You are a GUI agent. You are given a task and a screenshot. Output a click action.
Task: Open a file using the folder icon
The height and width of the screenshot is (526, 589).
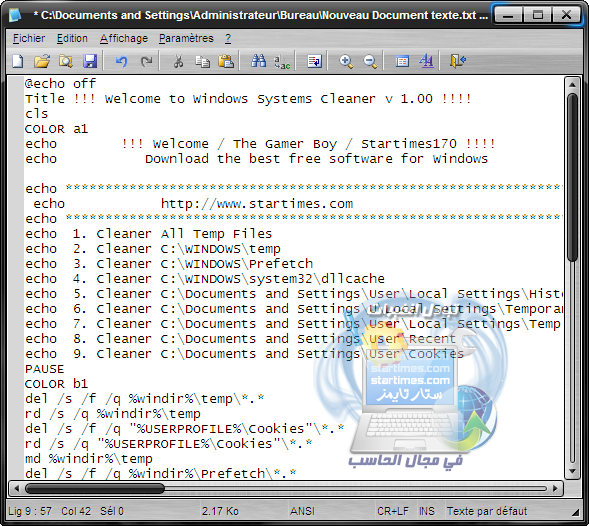pyautogui.click(x=42, y=61)
